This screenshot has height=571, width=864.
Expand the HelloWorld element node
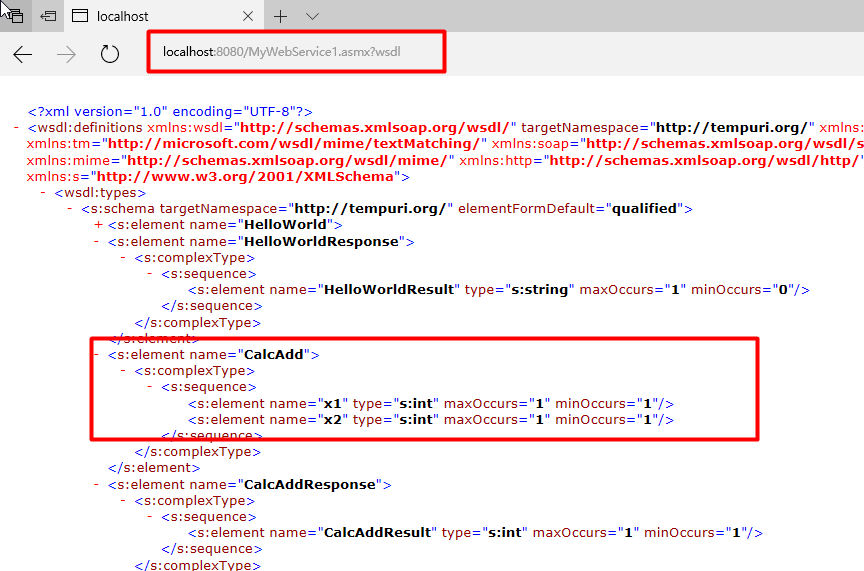tap(99, 225)
